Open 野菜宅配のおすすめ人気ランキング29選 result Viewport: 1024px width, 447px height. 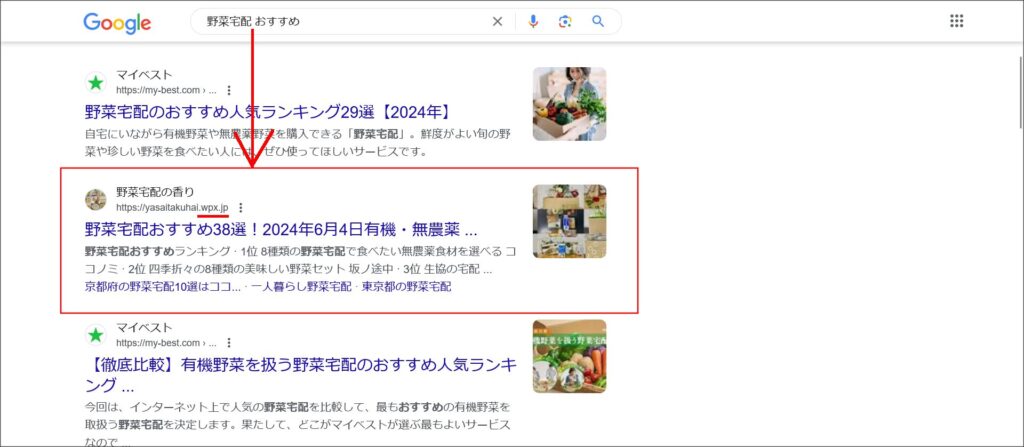[267, 112]
